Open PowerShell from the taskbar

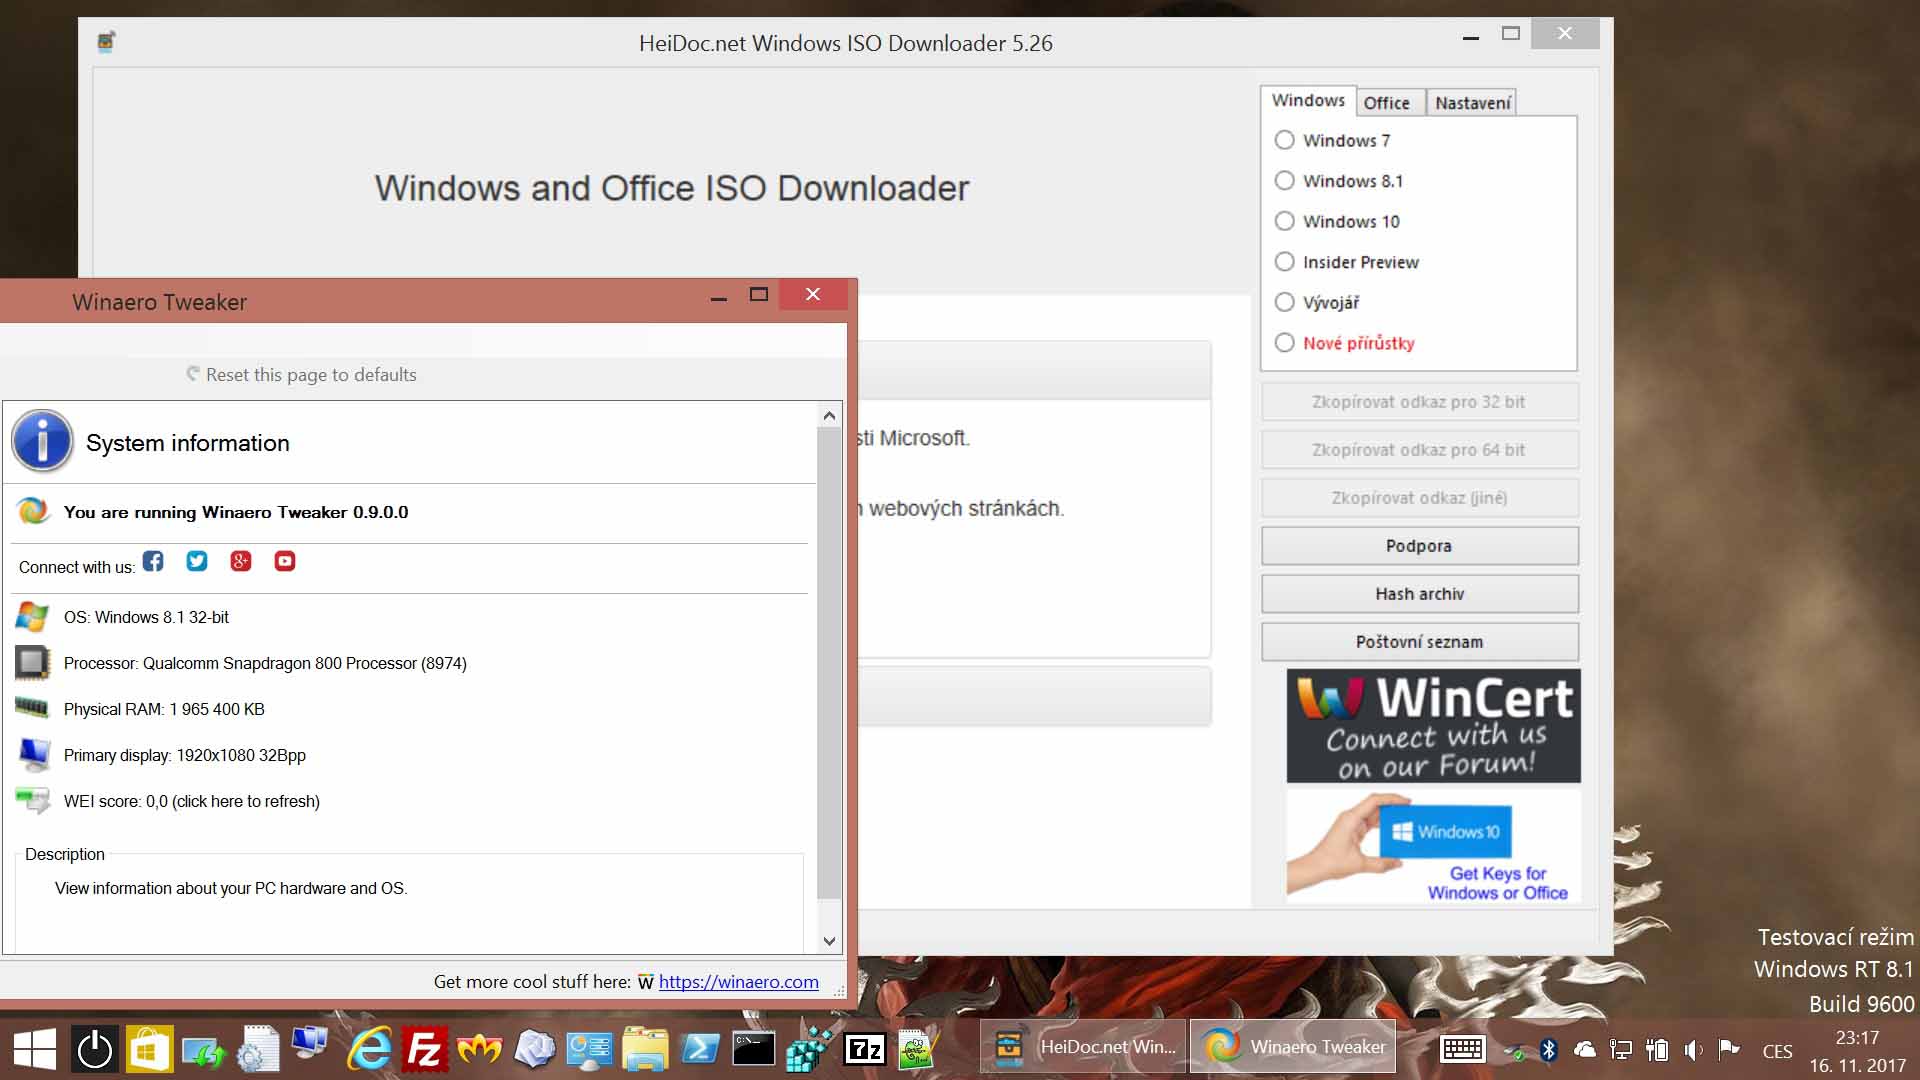pos(699,1049)
